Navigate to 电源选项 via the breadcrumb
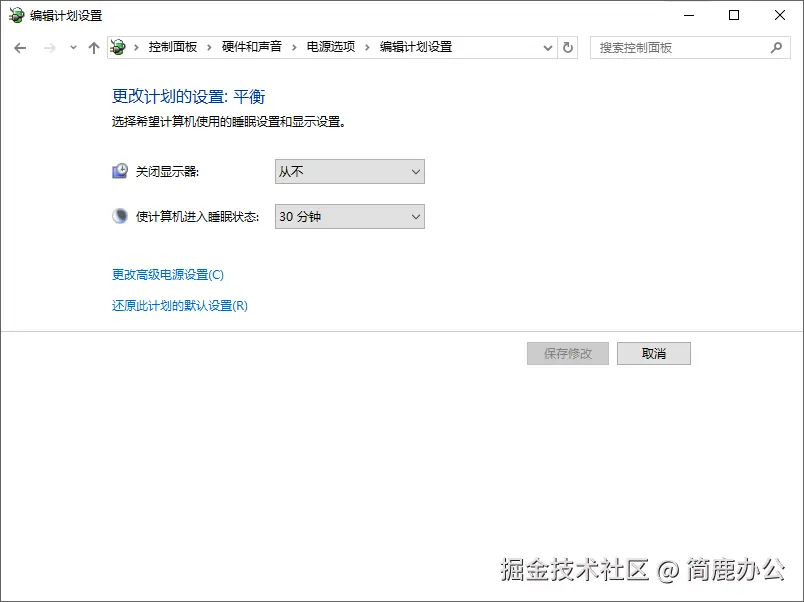This screenshot has width=804, height=602. [326, 46]
